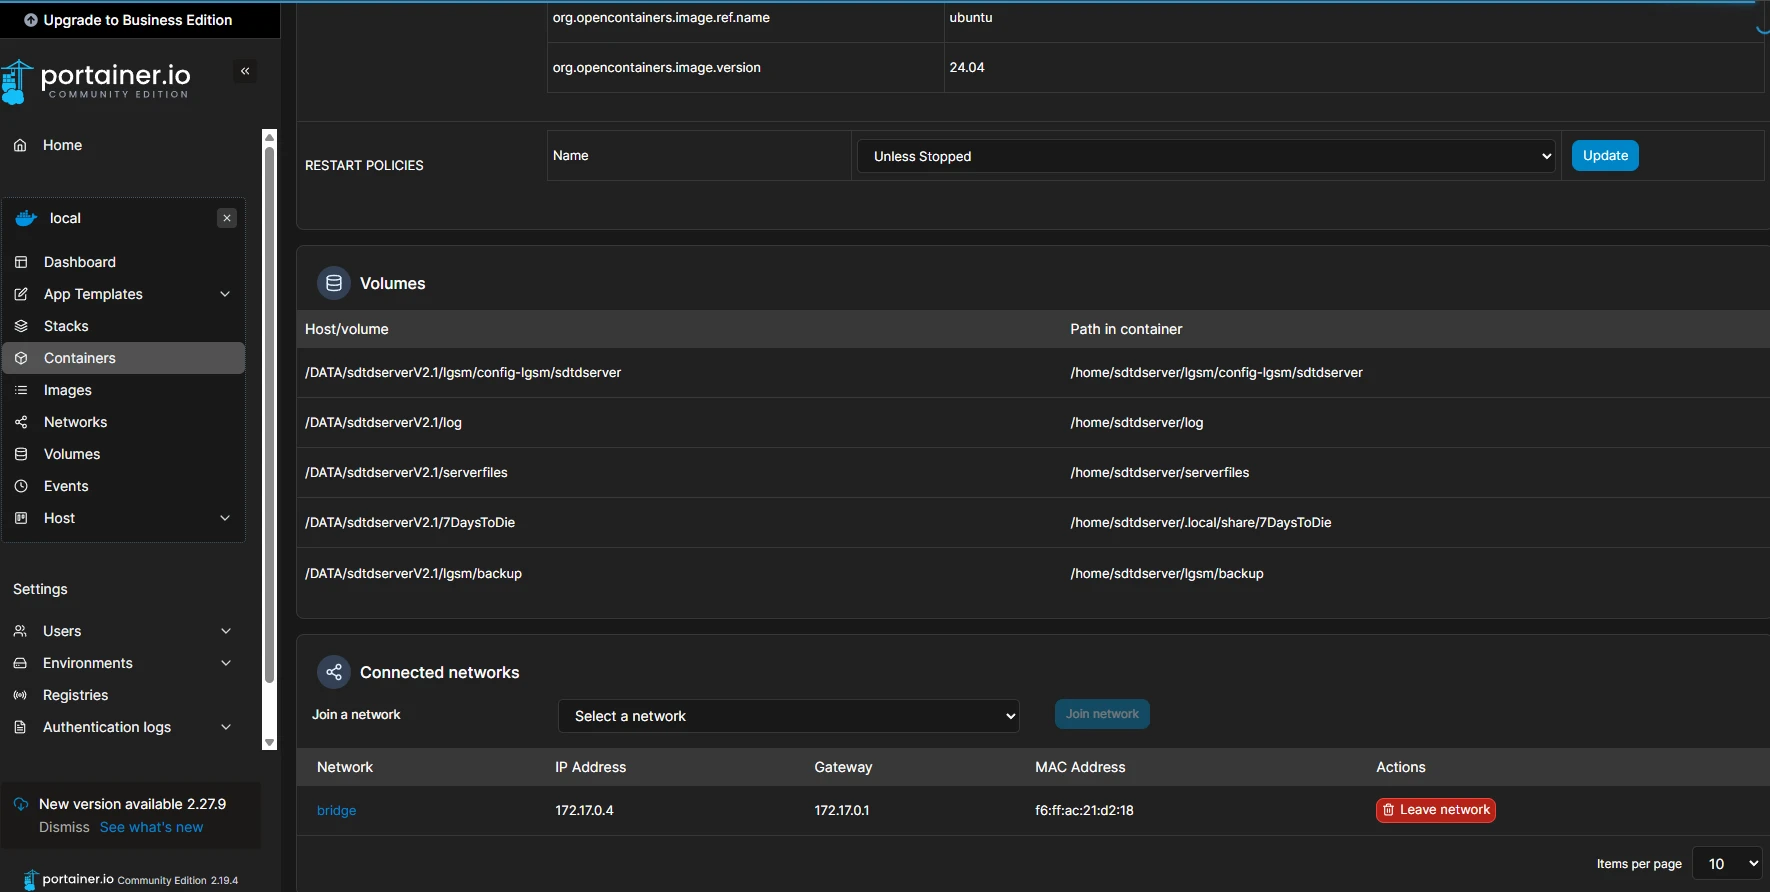Open the Stacks menu item
Viewport: 1770px width, 892px height.
[x=66, y=326]
